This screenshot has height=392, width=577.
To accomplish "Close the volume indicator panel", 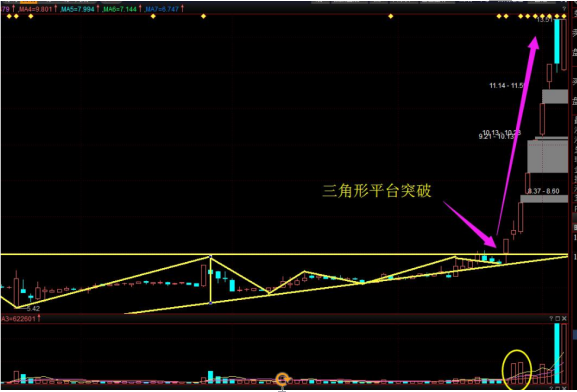I will [x=564, y=318].
